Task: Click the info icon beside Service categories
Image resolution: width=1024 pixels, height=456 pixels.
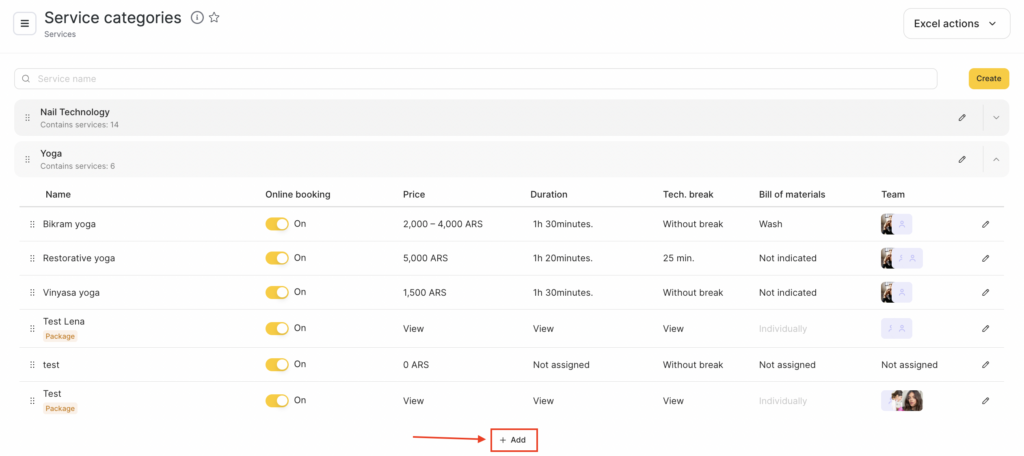Action: tap(197, 18)
